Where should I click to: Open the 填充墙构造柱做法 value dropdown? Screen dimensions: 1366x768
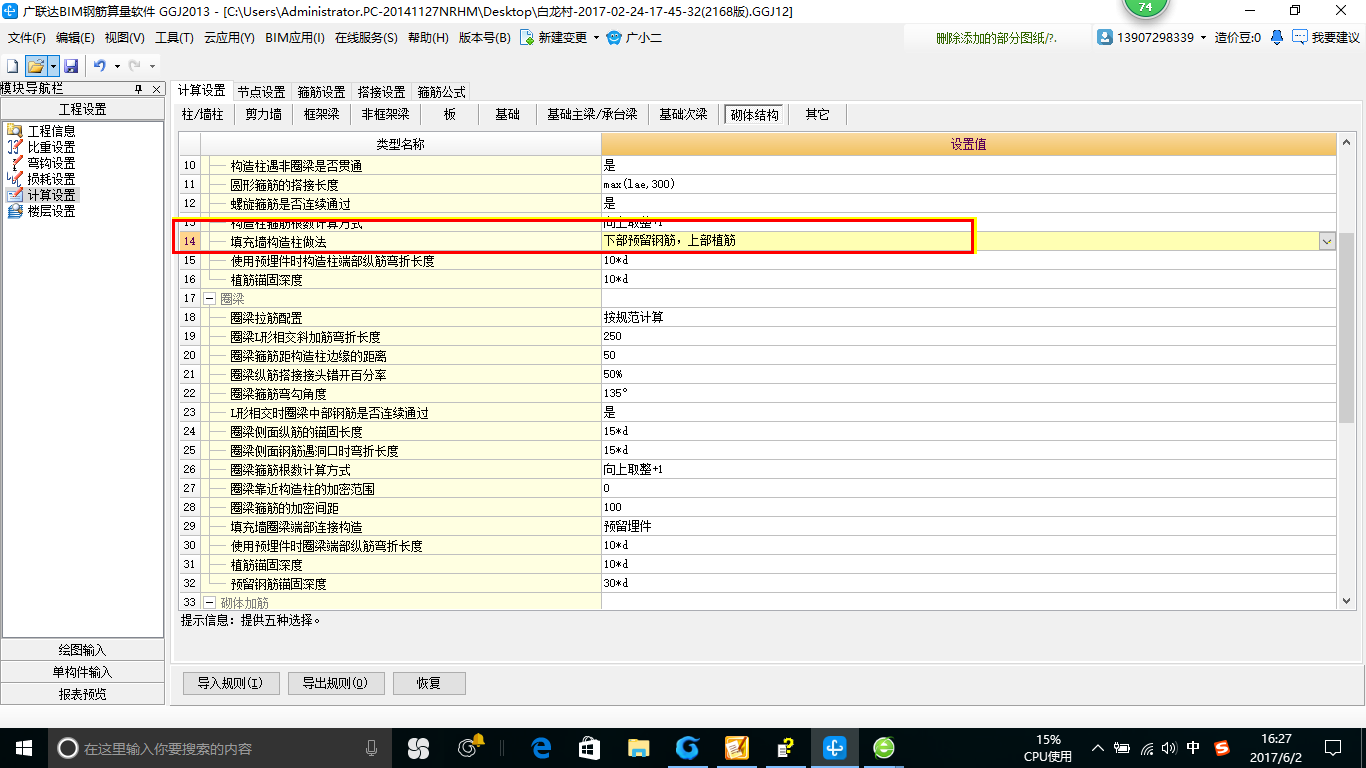[1327, 241]
